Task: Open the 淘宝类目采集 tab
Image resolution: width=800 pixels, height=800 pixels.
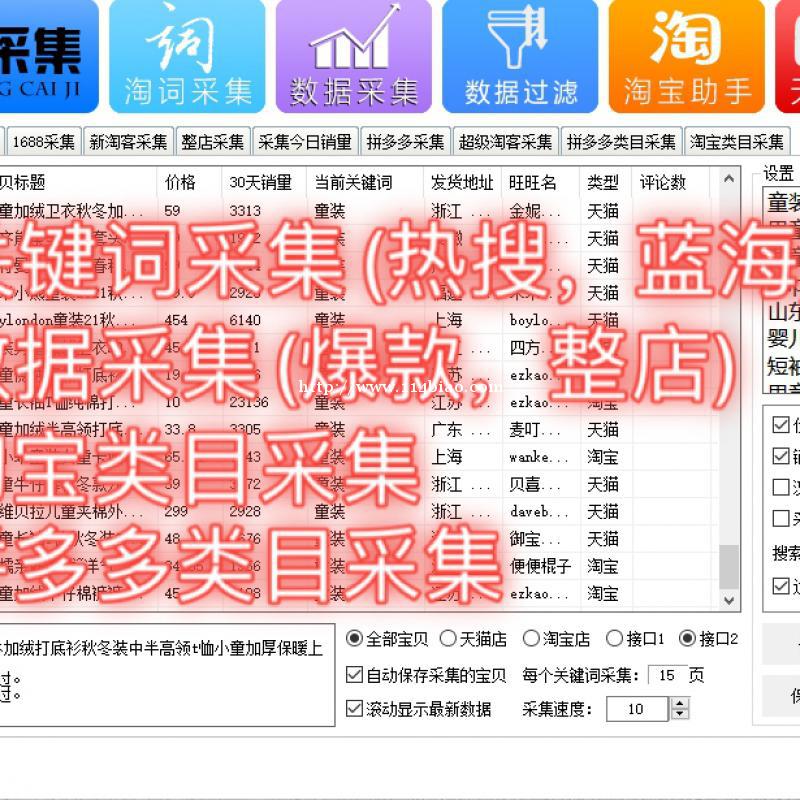Action: pyautogui.click(x=737, y=141)
